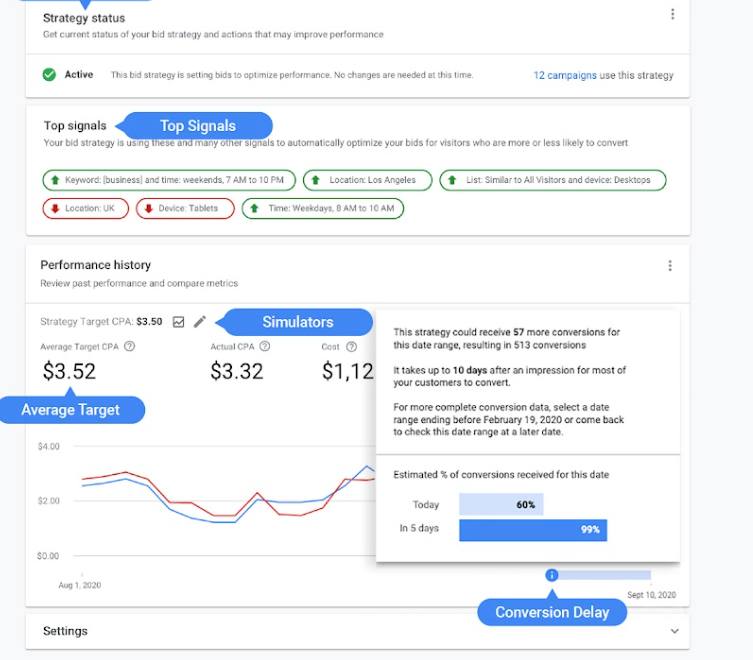
Task: Select the Keyword business weekends signal chip
Action: (169, 180)
